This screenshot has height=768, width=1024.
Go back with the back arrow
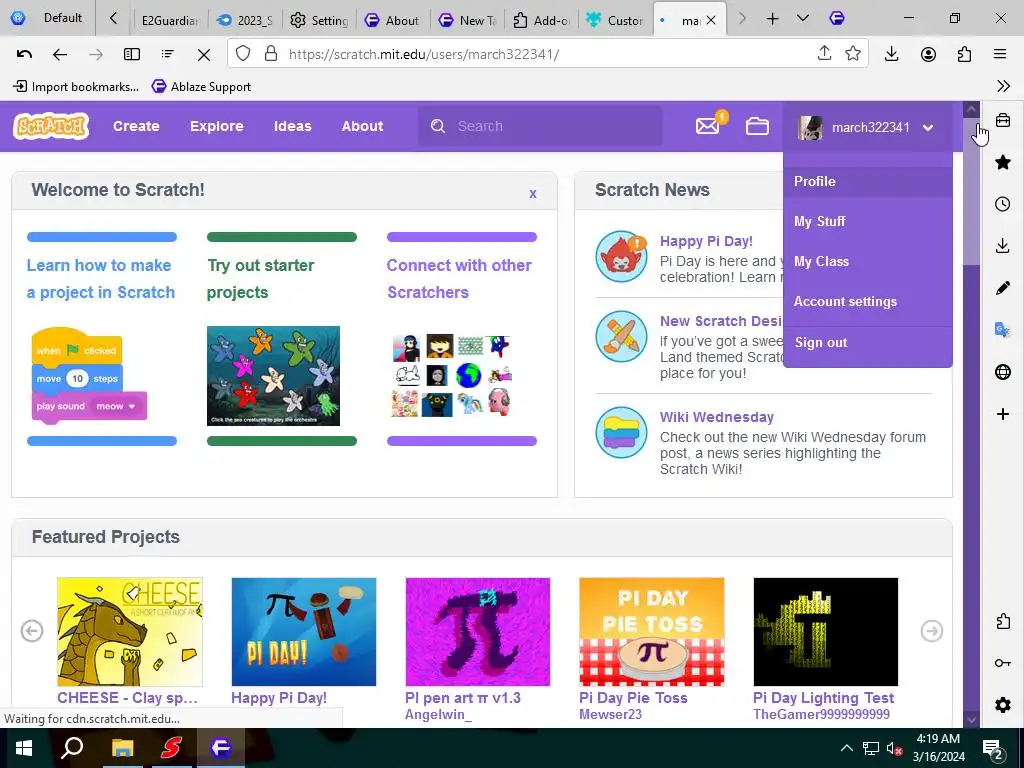(60, 54)
